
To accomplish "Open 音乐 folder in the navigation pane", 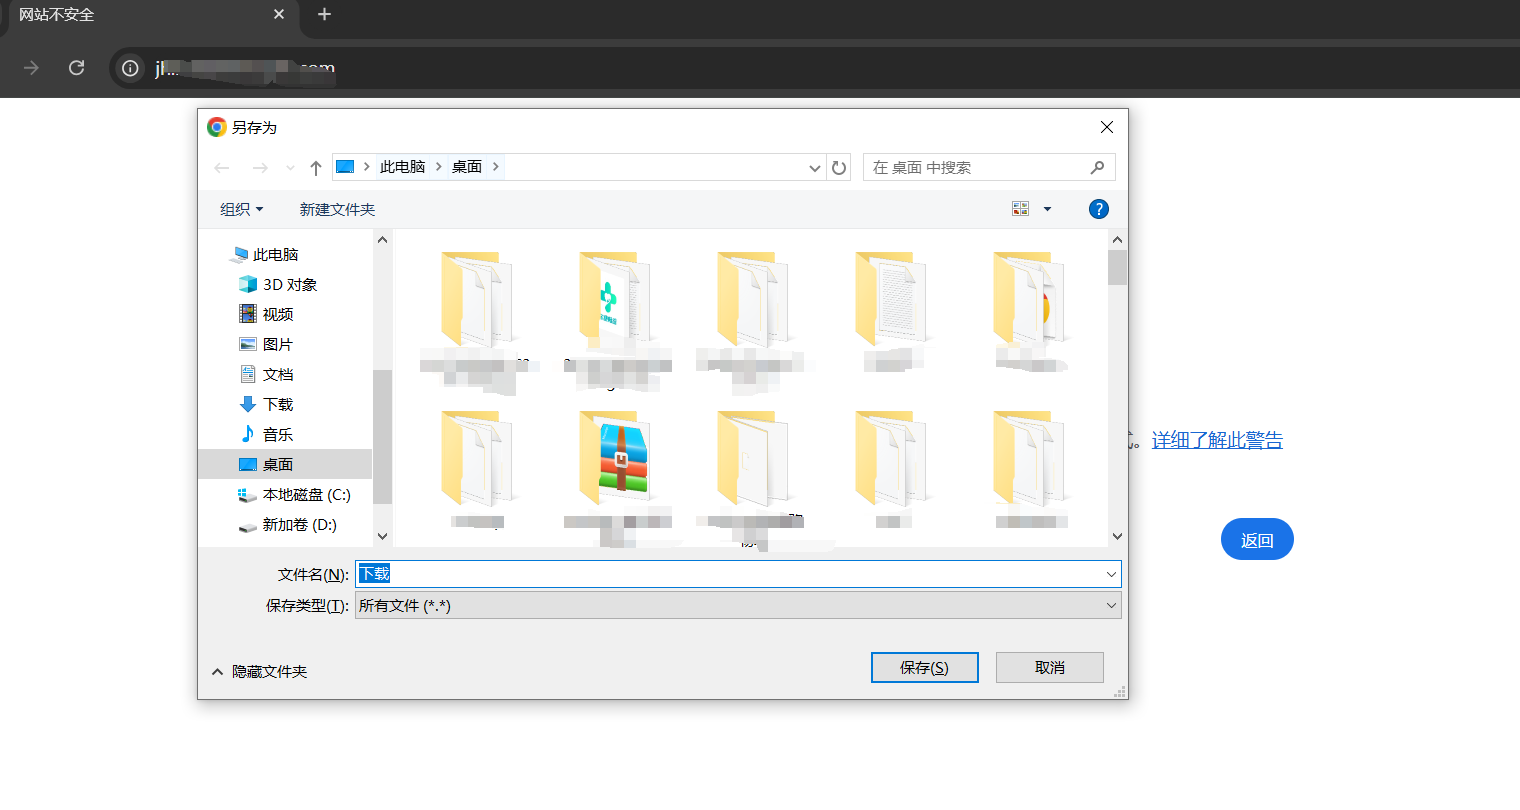I will point(266,435).
